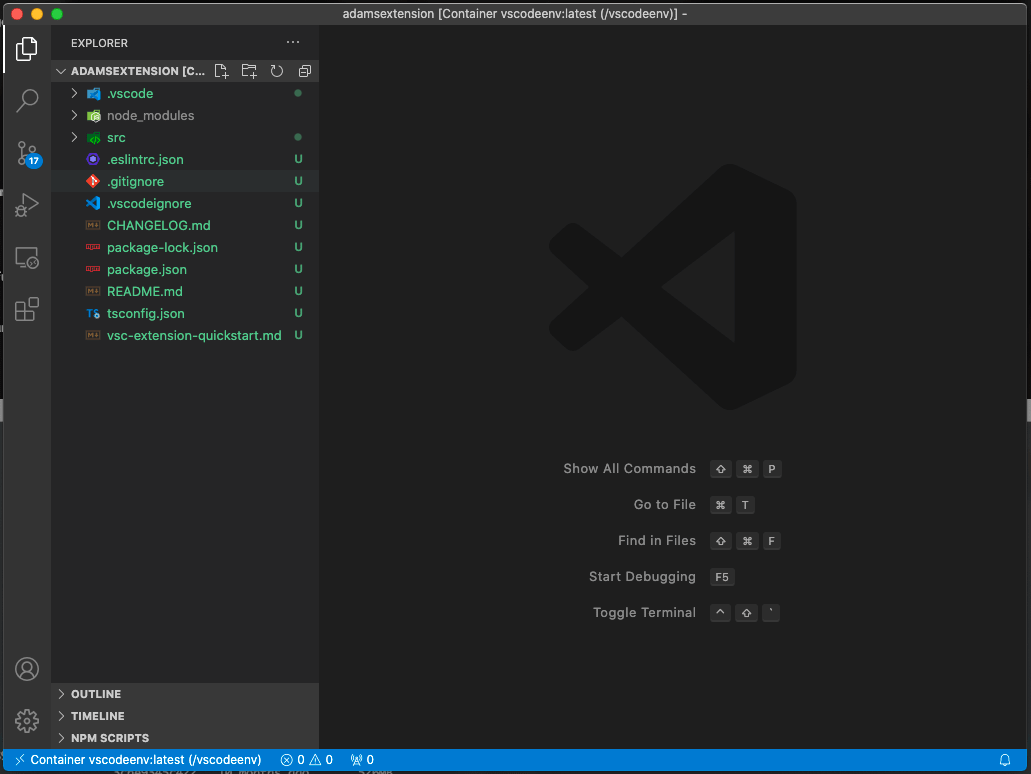The height and width of the screenshot is (774, 1031).
Task: Collapse all folders in Explorer
Action: (x=304, y=71)
